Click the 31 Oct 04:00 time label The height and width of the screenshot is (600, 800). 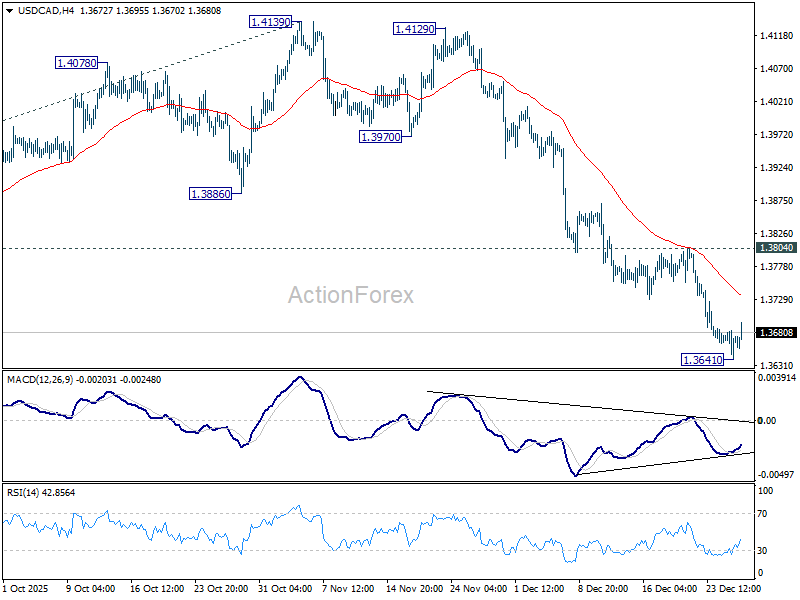[x=285, y=588]
